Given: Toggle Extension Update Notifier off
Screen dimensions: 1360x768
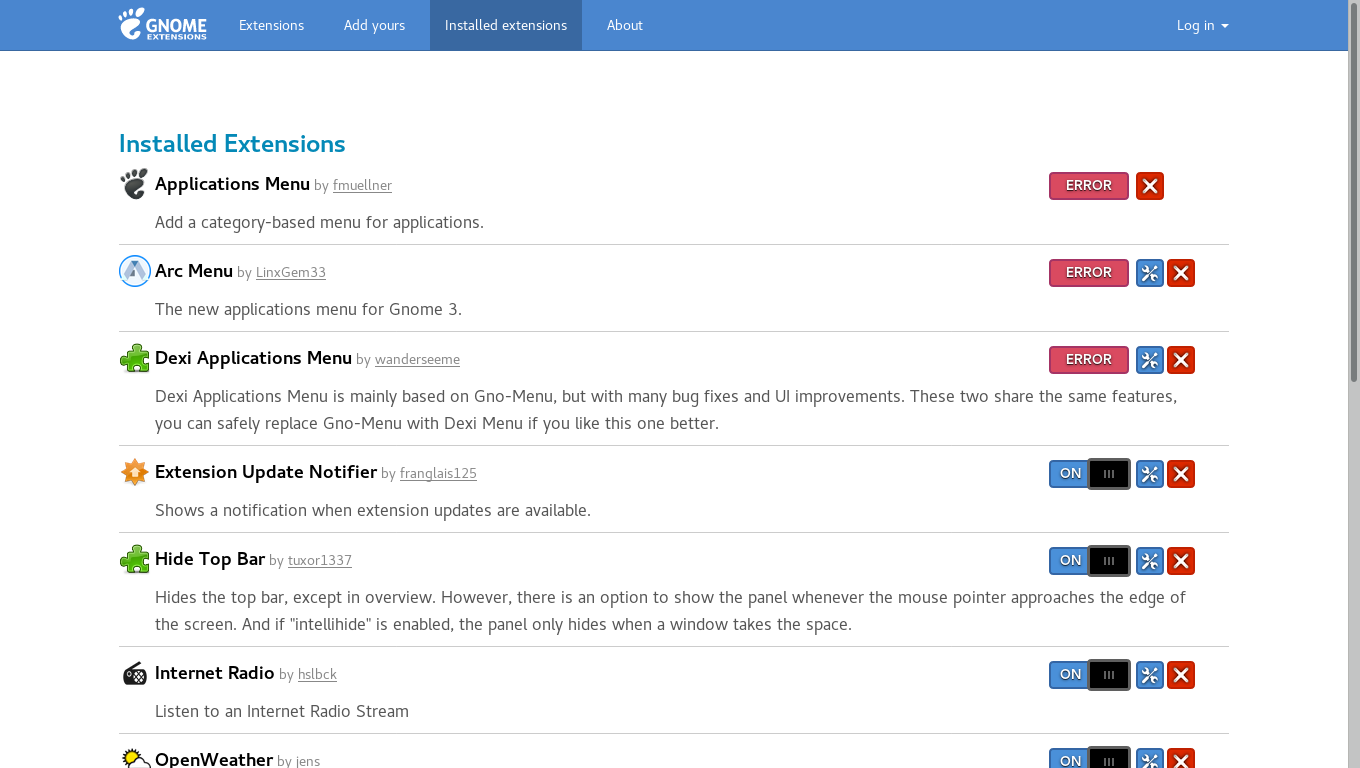Looking at the screenshot, I should (1090, 474).
